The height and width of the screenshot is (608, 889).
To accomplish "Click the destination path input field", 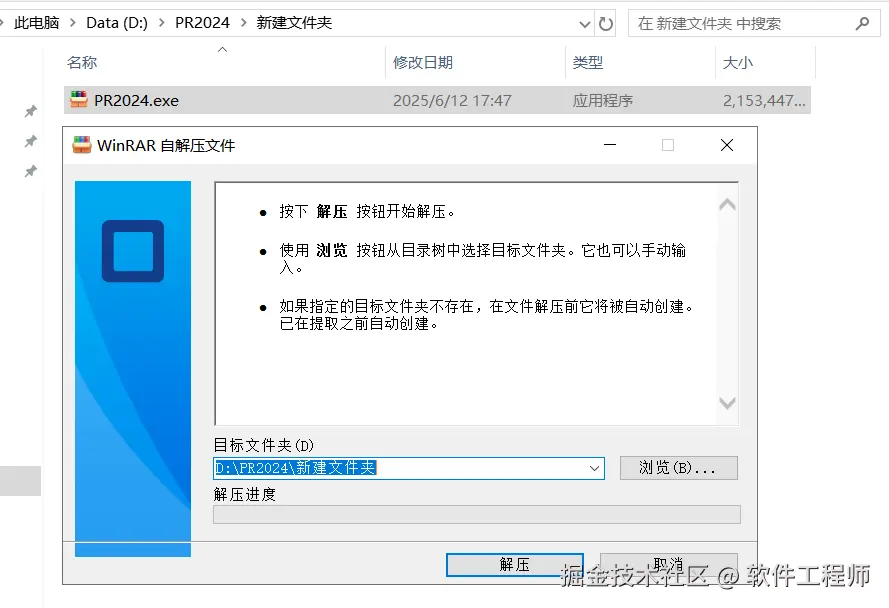I will pos(409,468).
